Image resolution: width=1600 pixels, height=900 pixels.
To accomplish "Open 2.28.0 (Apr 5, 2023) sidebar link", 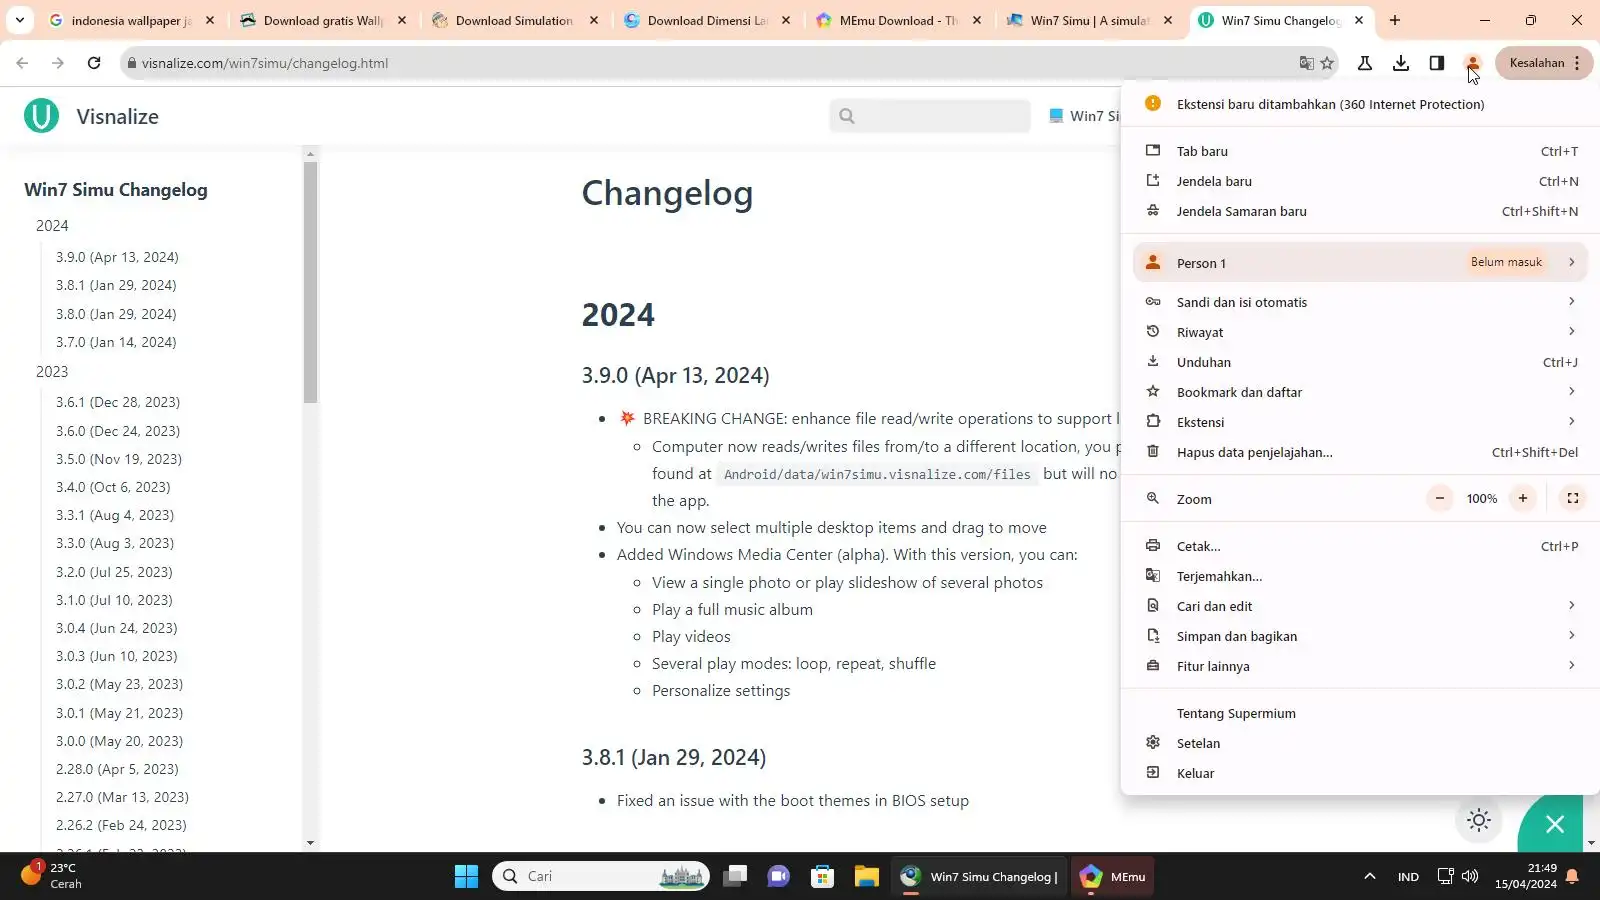I will pyautogui.click(x=117, y=769).
